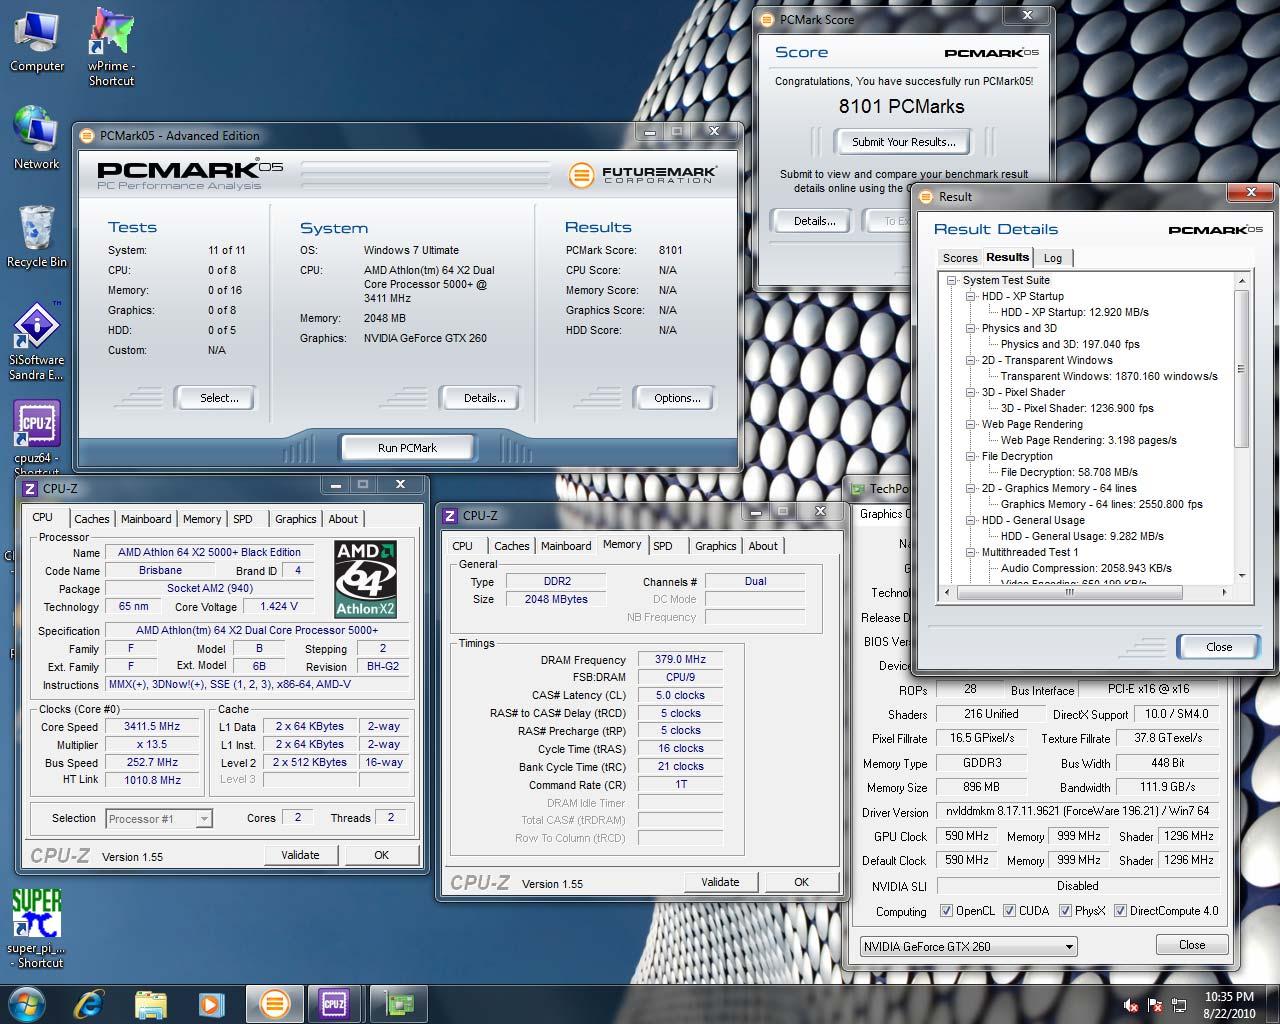
Task: Launch the super_pi desktop shortcut
Action: (x=37, y=928)
